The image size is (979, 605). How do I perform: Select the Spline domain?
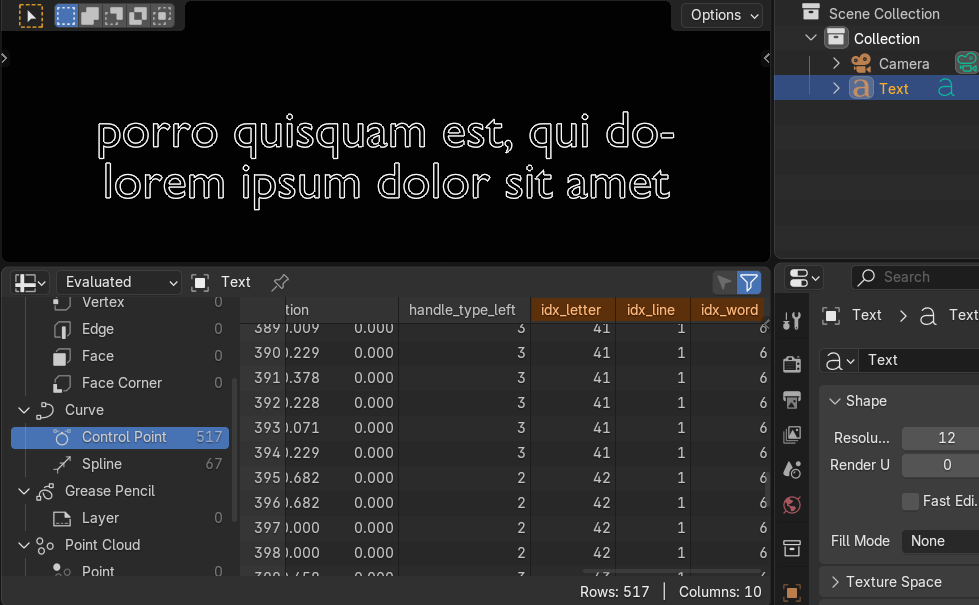(x=121, y=464)
